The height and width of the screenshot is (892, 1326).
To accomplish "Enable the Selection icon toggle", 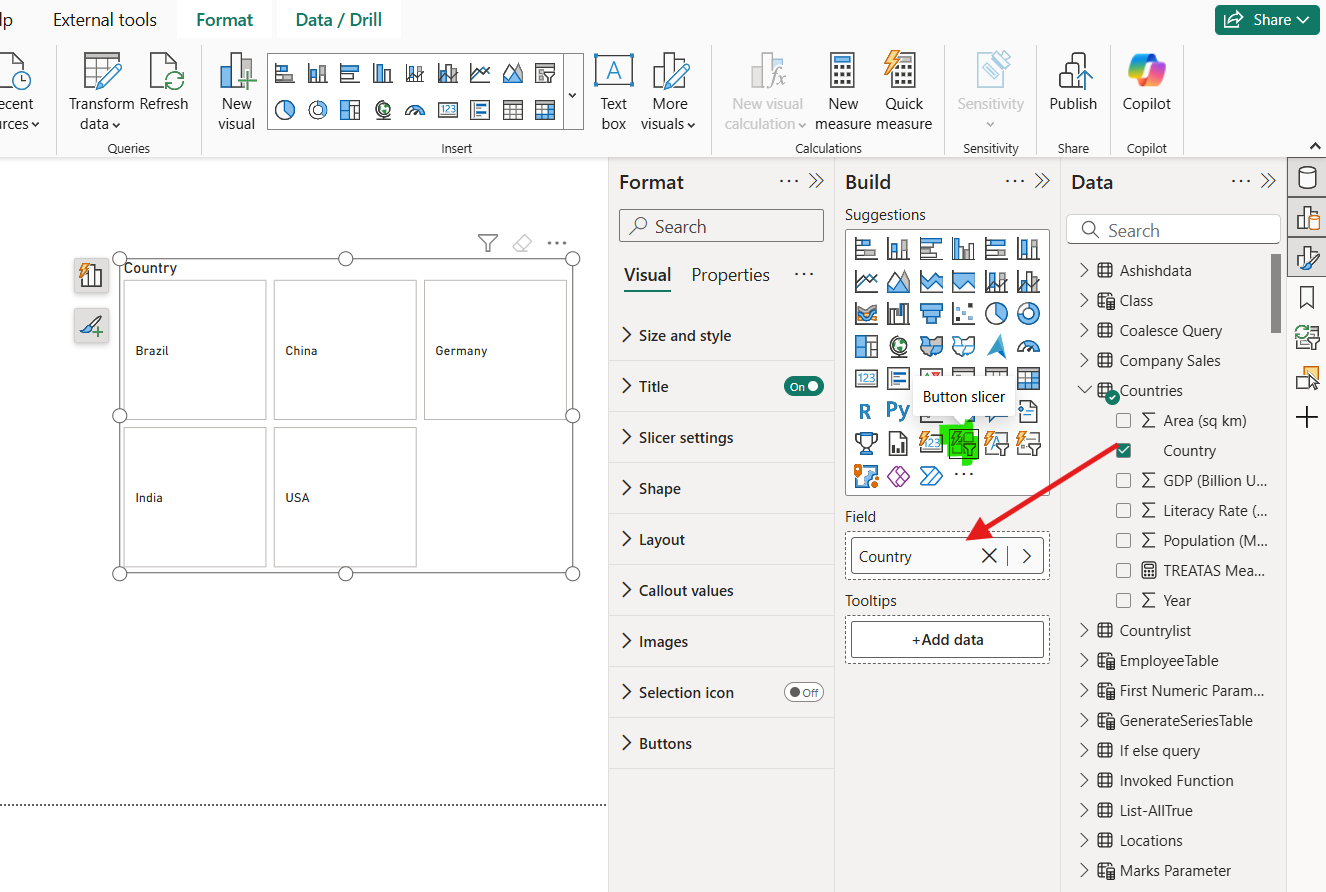I will 804,692.
